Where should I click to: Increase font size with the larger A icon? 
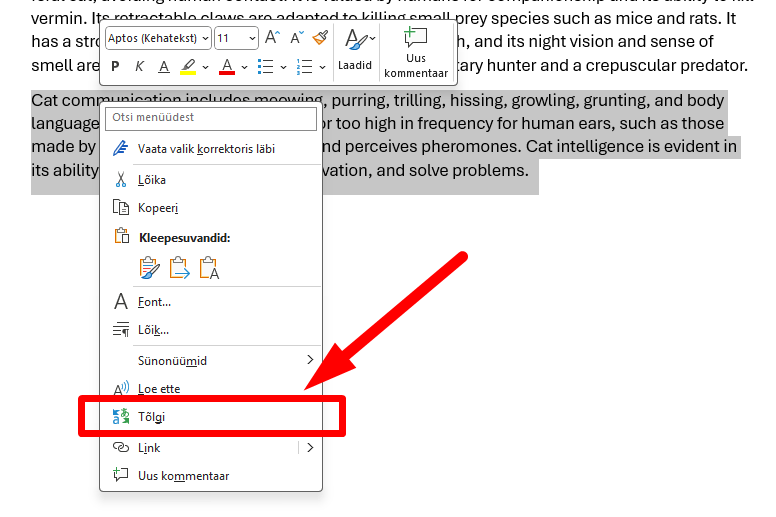pyautogui.click(x=272, y=38)
